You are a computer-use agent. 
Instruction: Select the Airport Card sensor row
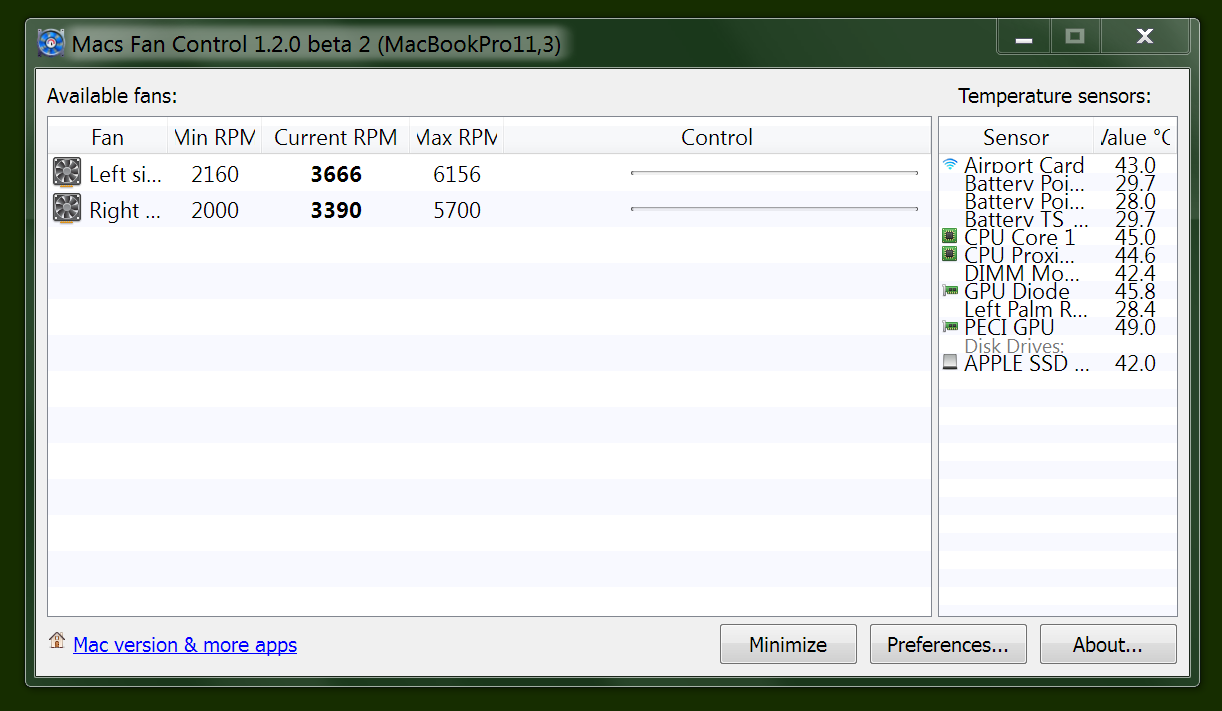tap(1058, 165)
